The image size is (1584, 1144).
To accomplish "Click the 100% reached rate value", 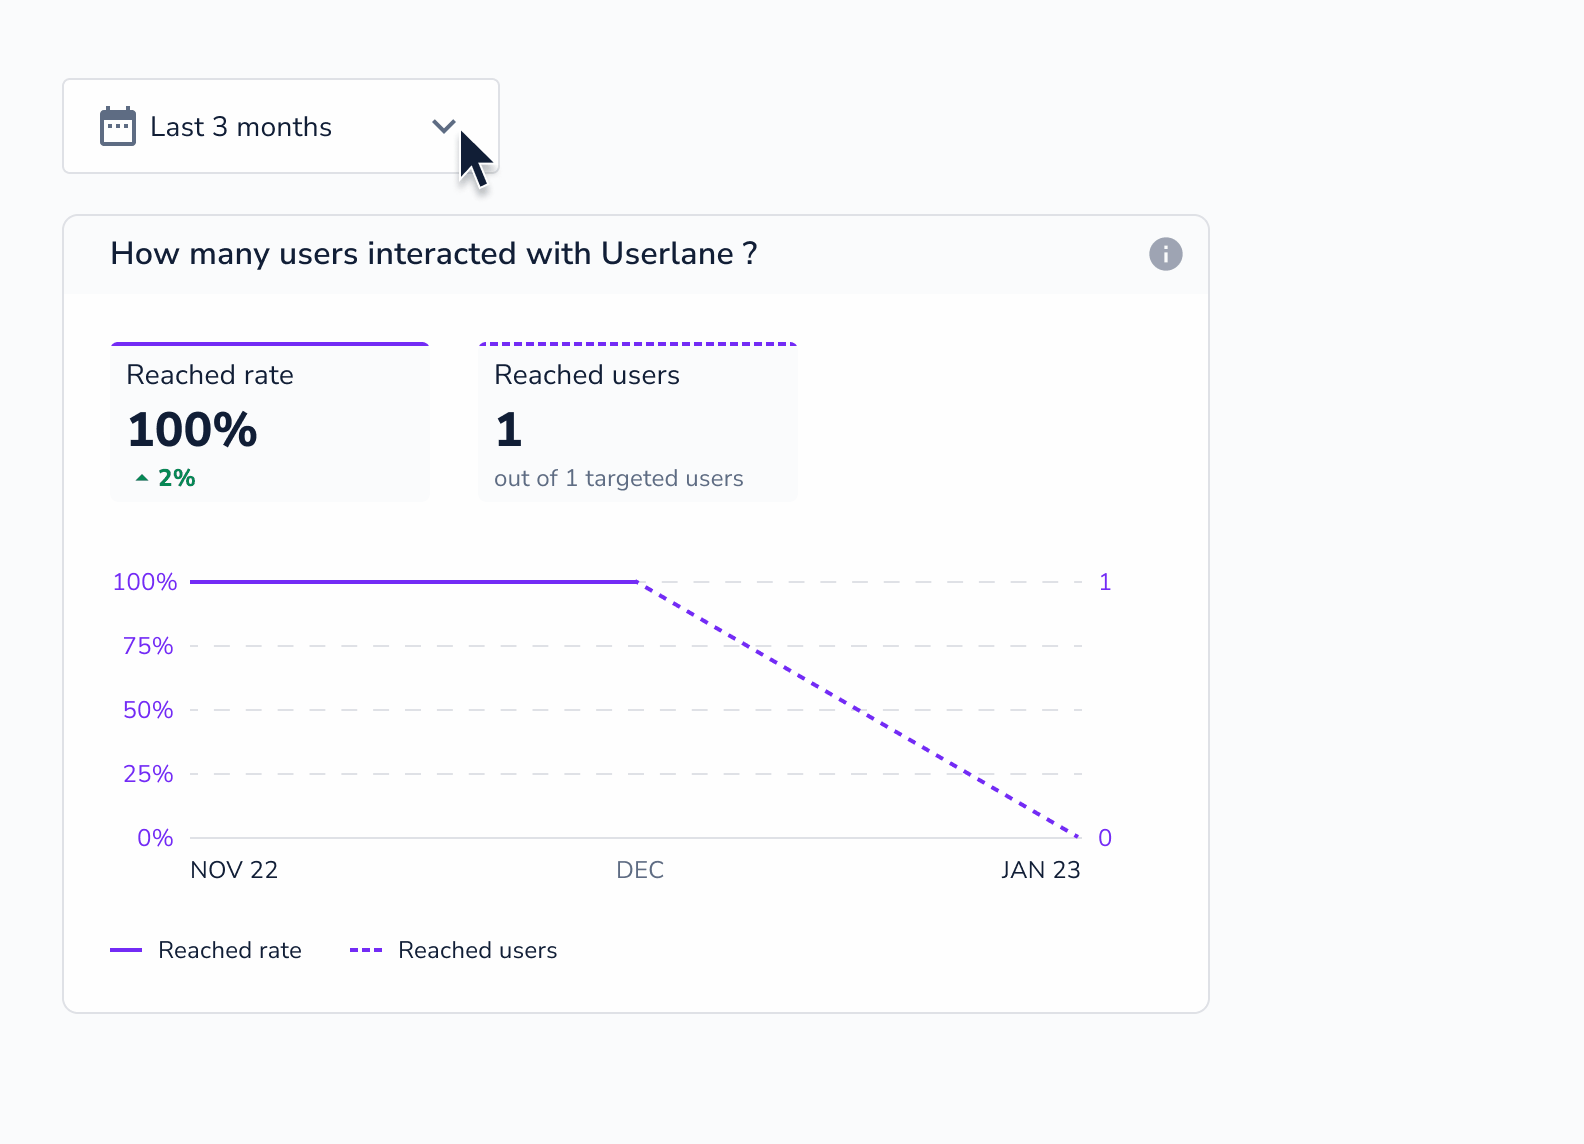I will pyautogui.click(x=192, y=430).
